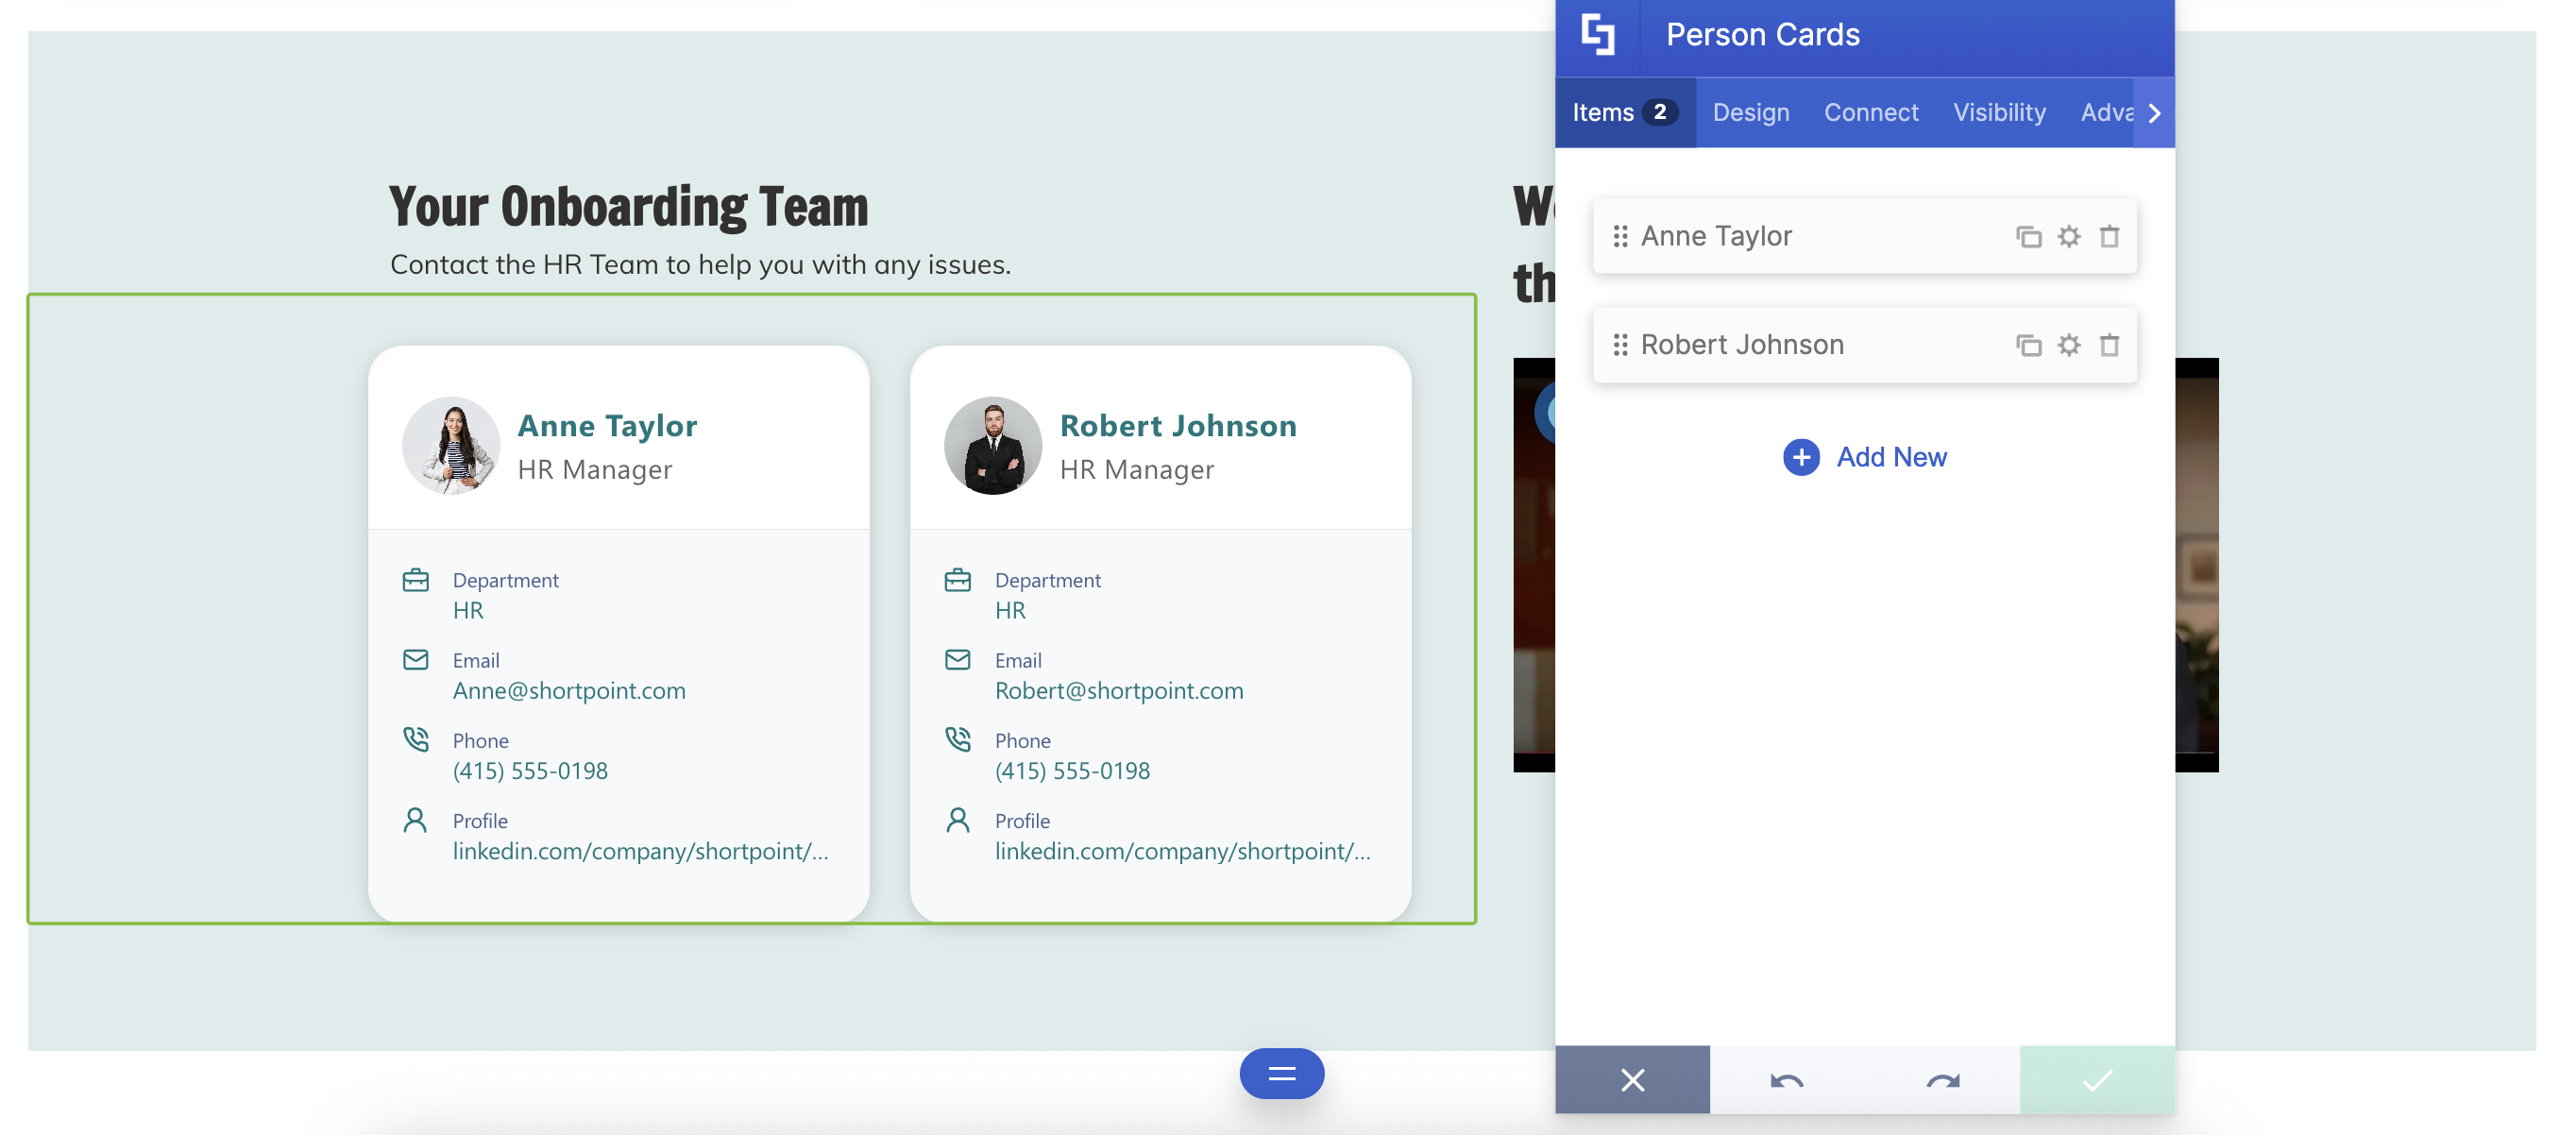Open settings for Anne Taylor item
Screen dimensions: 2576x1135
tap(2068, 237)
